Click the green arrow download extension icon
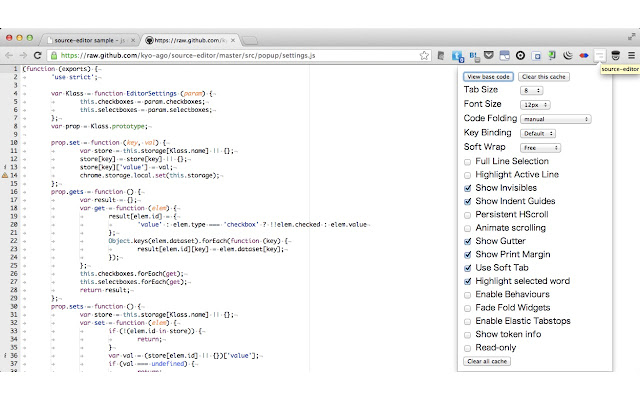The height and width of the screenshot is (400, 640). click(552, 55)
